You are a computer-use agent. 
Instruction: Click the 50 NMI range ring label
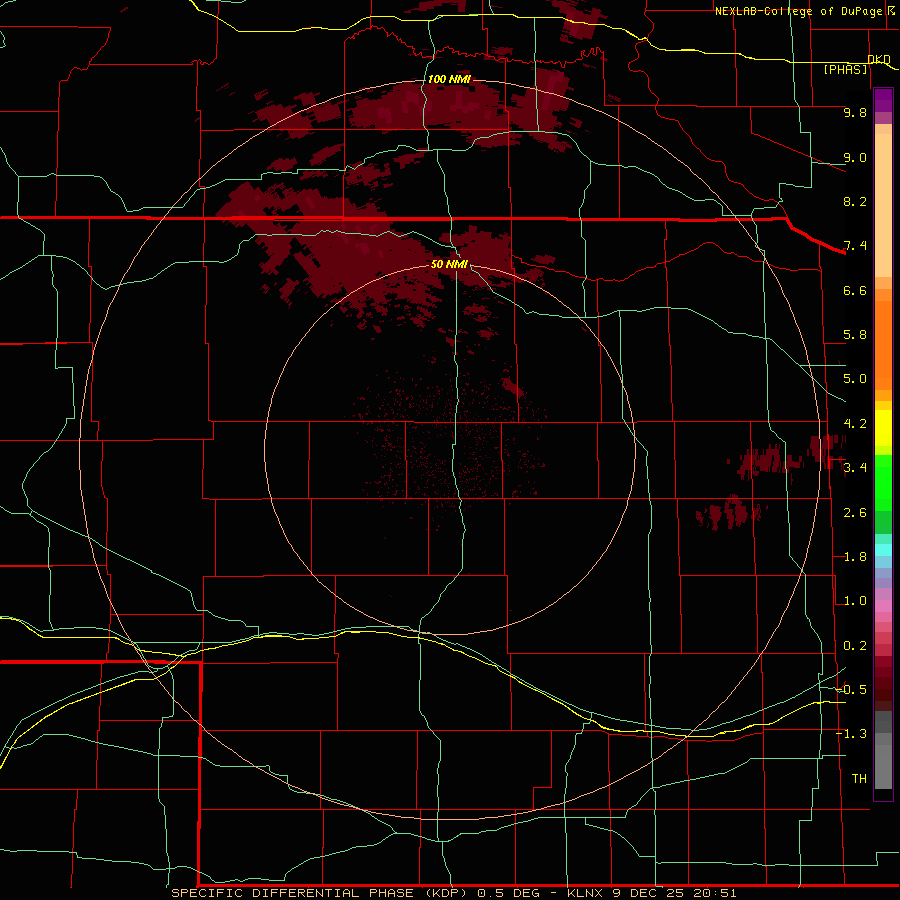[x=449, y=264]
